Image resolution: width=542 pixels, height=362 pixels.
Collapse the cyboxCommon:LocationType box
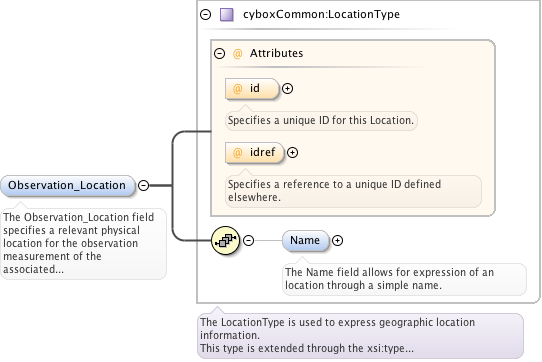(206, 15)
